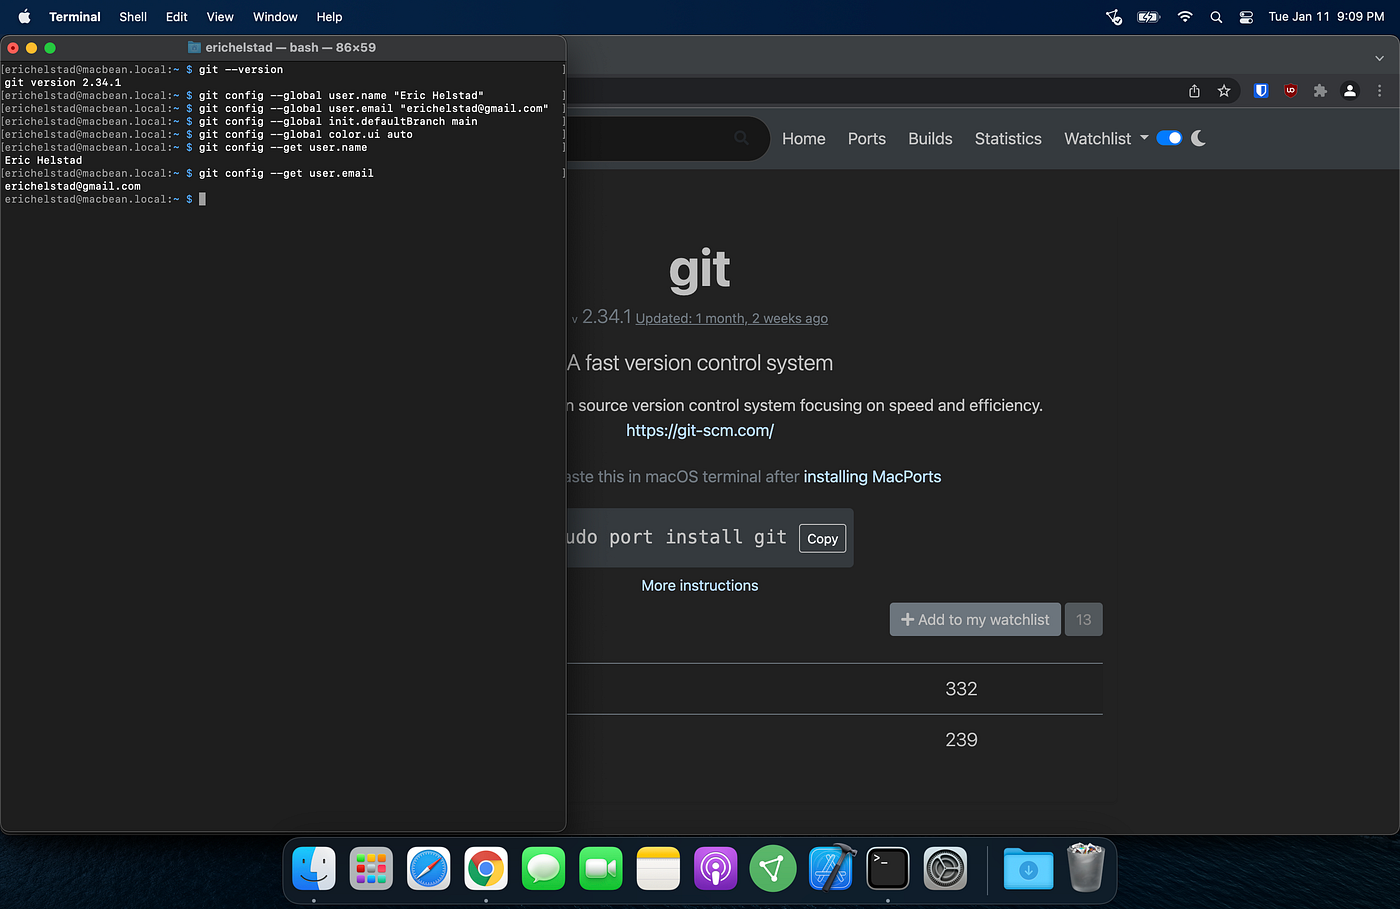Open the More instructions link
This screenshot has height=909, width=1400.
(x=700, y=585)
